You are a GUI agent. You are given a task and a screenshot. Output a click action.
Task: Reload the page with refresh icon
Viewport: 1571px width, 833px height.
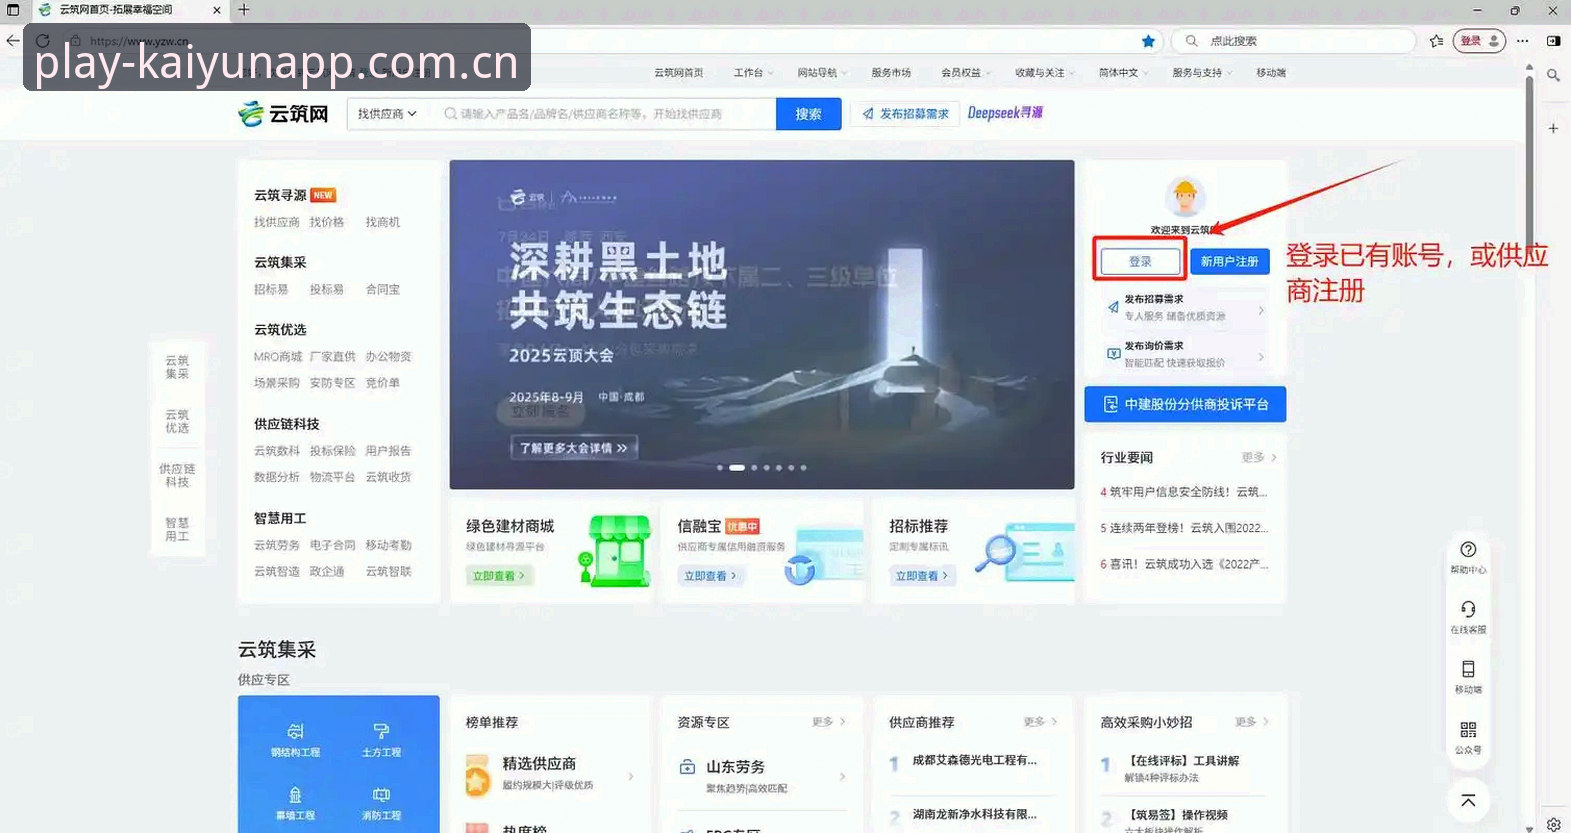pyautogui.click(x=42, y=41)
